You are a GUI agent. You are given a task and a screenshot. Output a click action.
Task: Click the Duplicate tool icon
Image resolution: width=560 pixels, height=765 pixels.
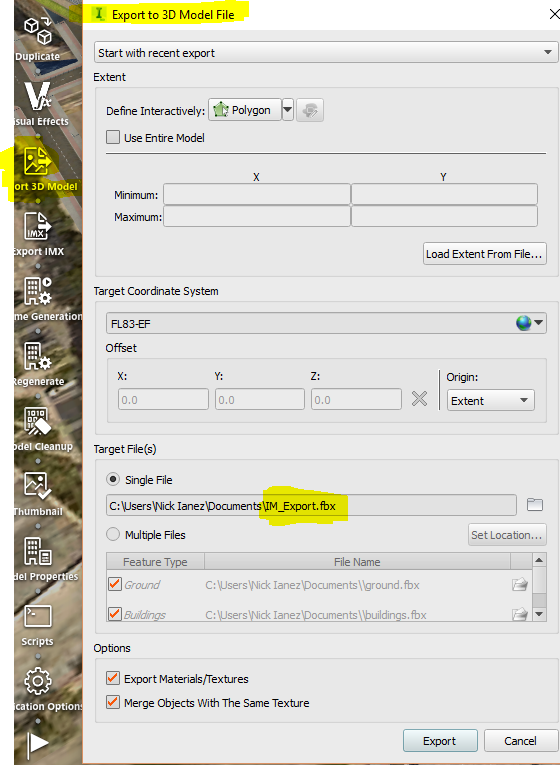point(38,31)
